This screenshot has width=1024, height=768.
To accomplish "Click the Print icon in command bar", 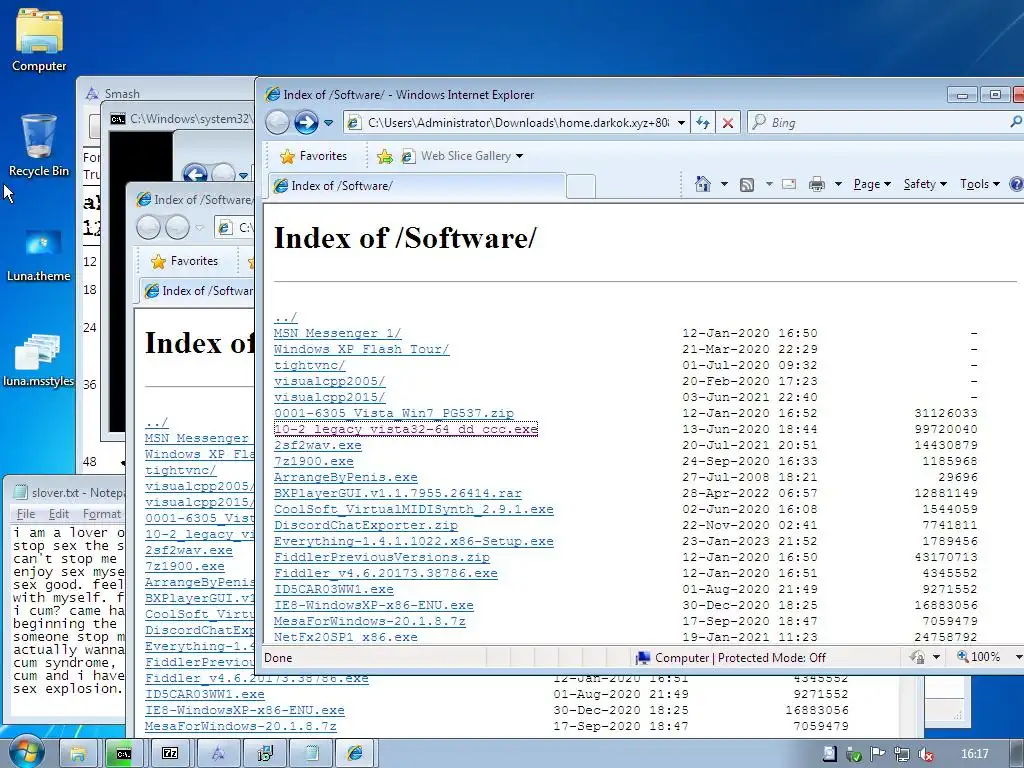I will (x=816, y=184).
